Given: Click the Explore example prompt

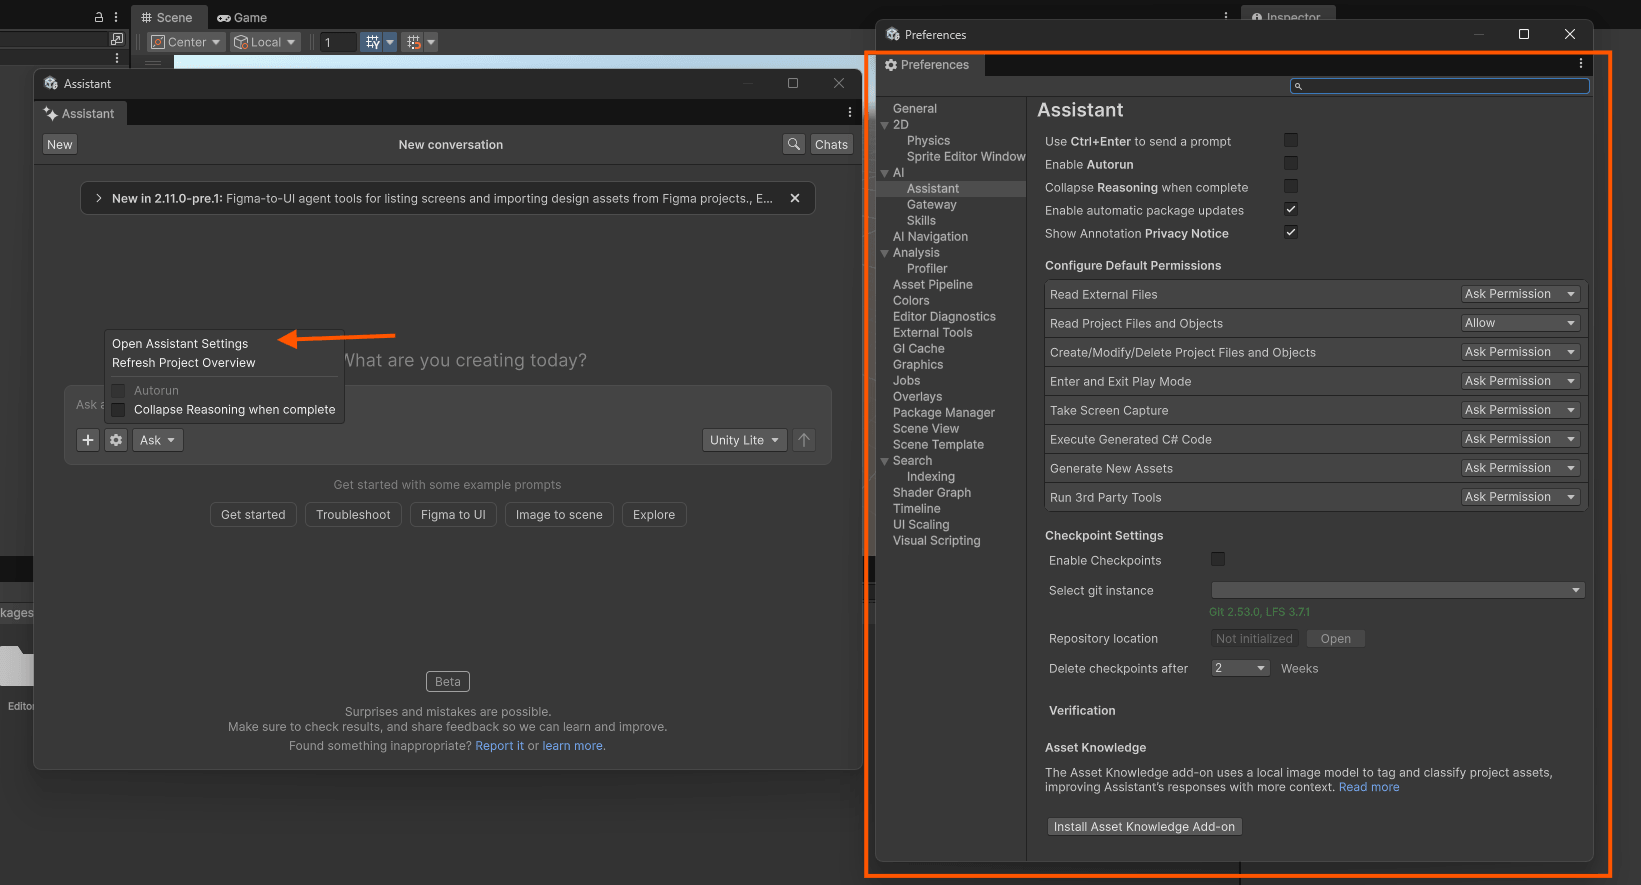Looking at the screenshot, I should [654, 515].
